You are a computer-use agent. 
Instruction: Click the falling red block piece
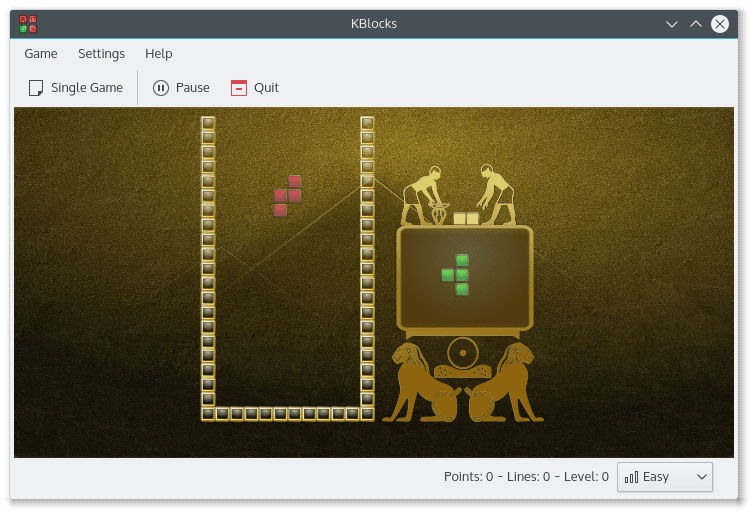pyautogui.click(x=288, y=196)
